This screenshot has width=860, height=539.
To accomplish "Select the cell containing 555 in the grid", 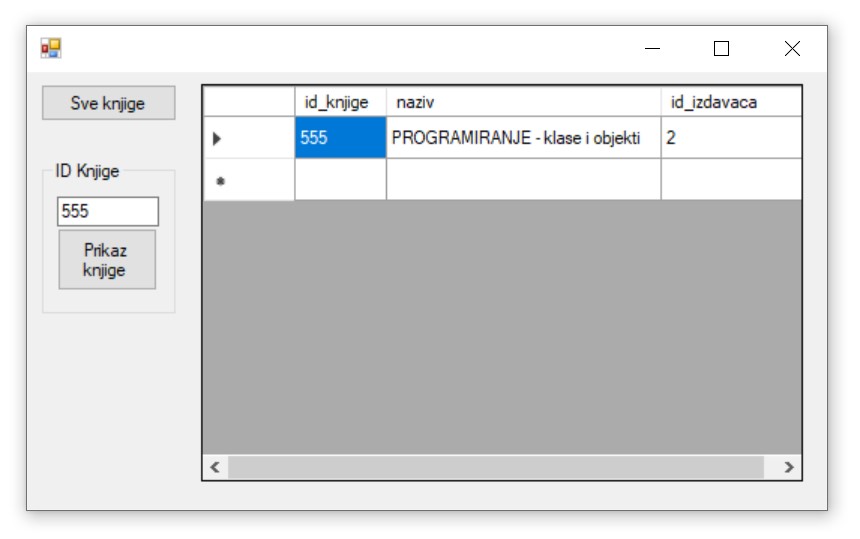I will pos(340,138).
